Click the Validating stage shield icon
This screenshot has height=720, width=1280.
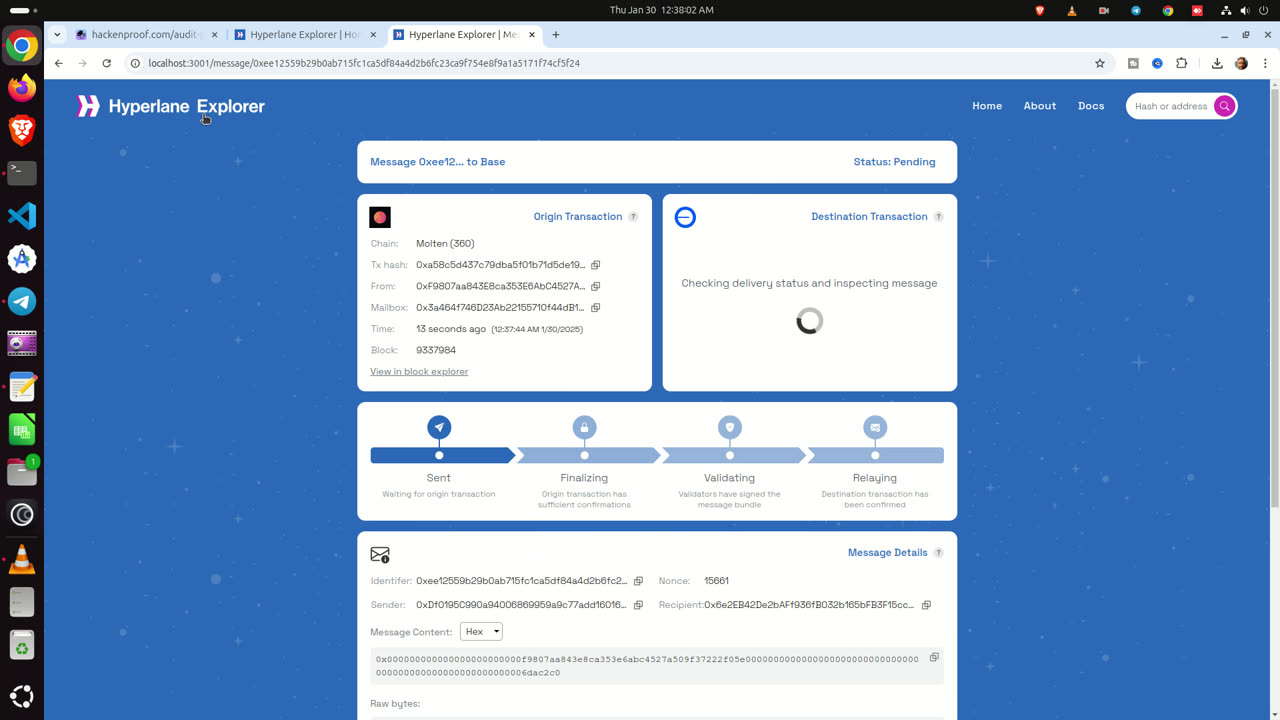tap(730, 427)
